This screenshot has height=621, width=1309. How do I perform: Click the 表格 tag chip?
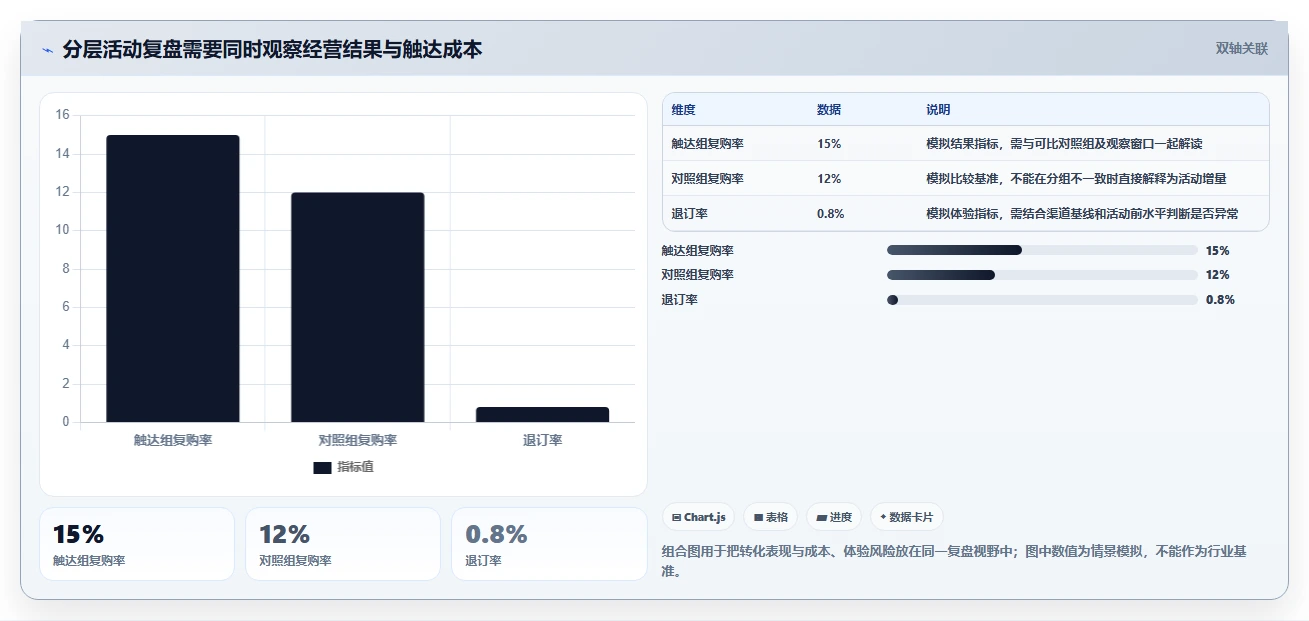coord(771,517)
